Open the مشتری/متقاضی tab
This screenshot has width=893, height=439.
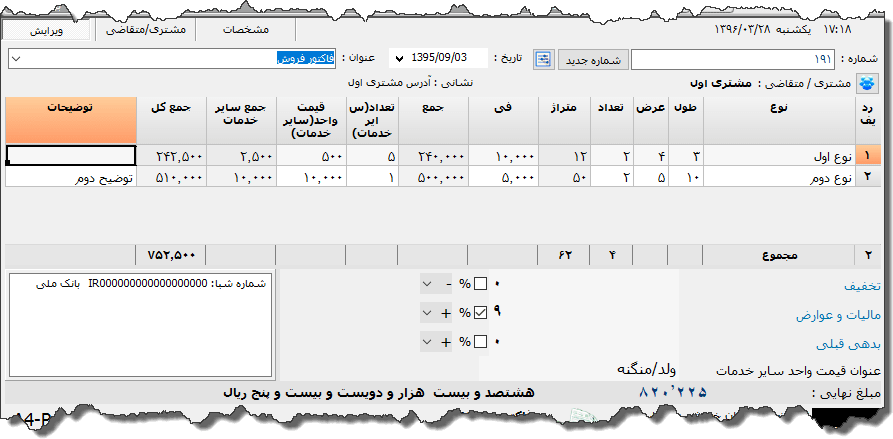pos(145,30)
